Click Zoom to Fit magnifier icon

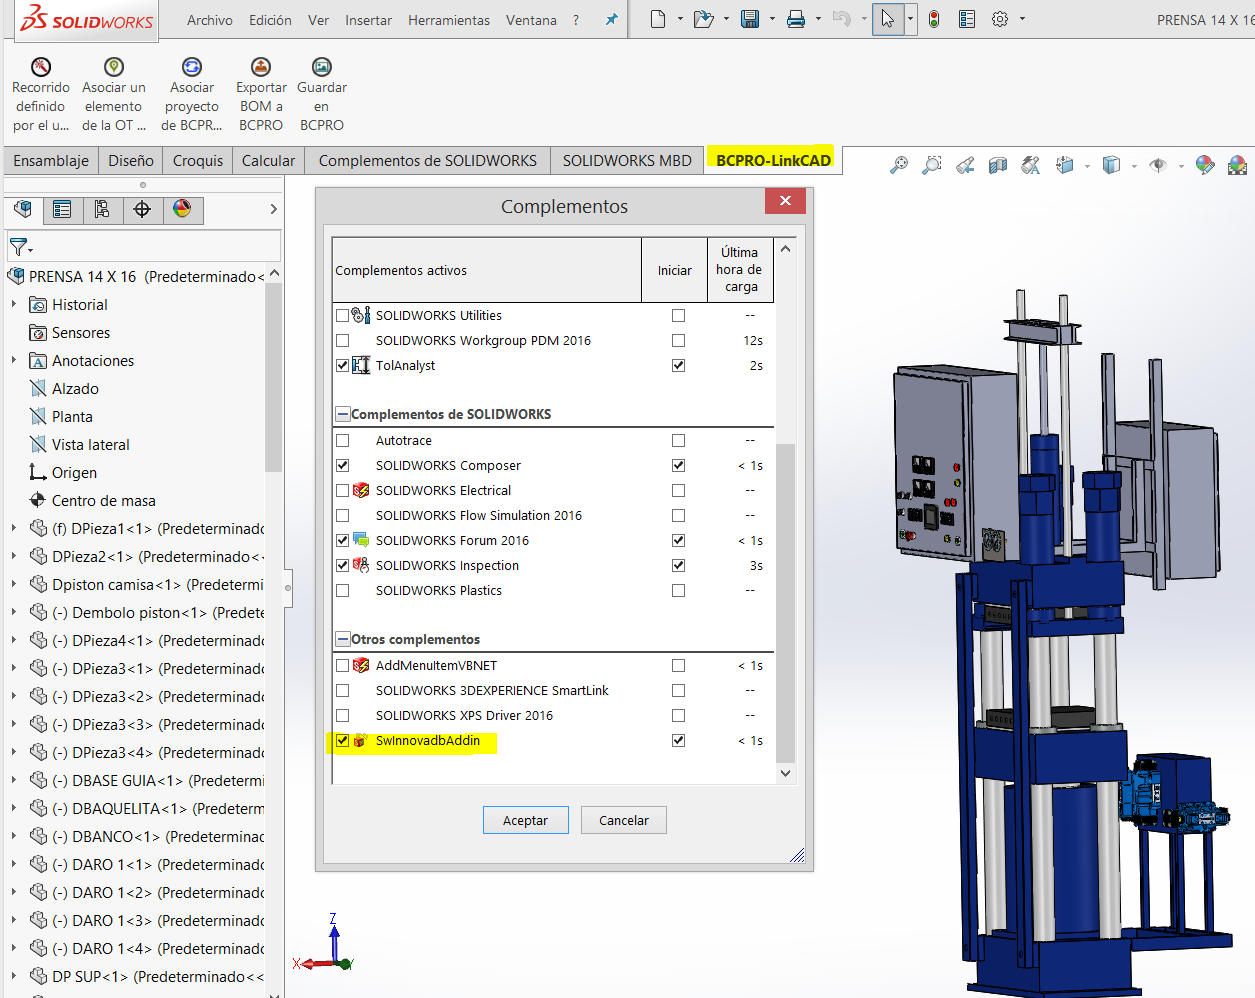[899, 165]
